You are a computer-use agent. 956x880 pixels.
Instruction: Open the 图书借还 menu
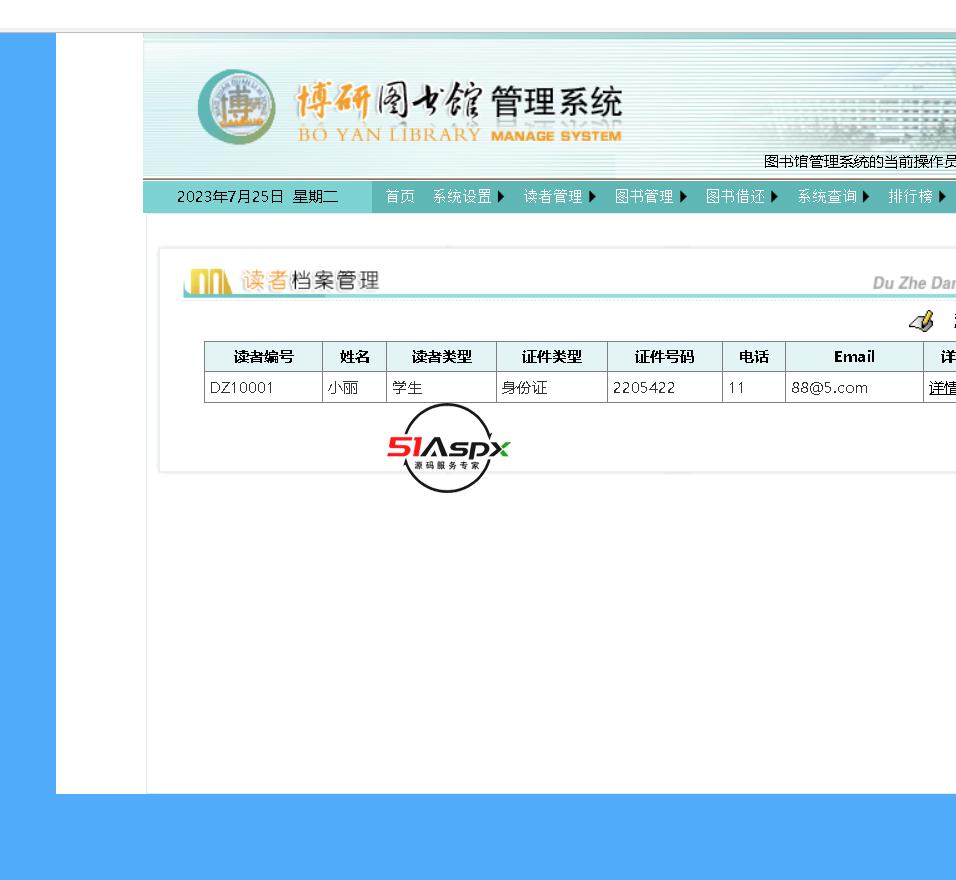(x=735, y=196)
